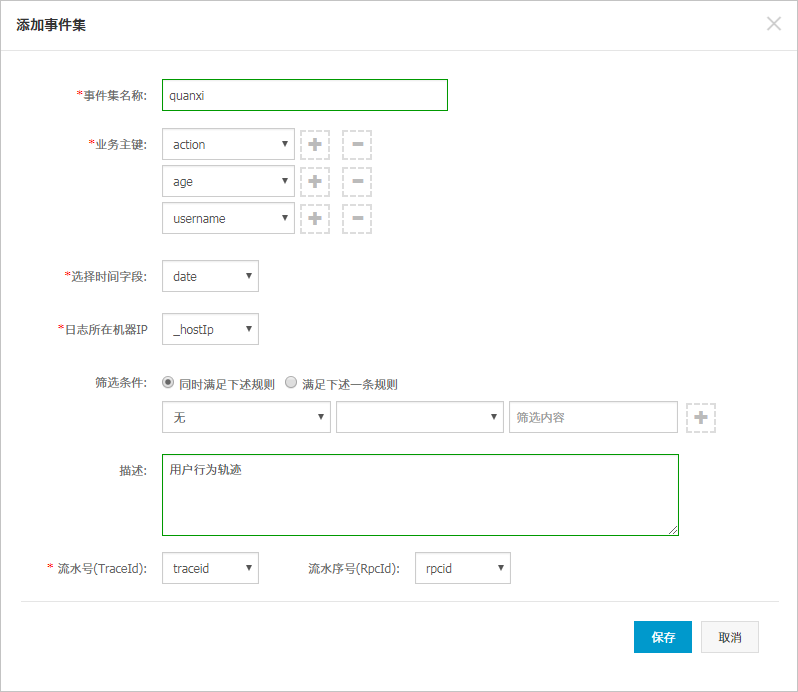Open the date time field dropdown

(210, 276)
